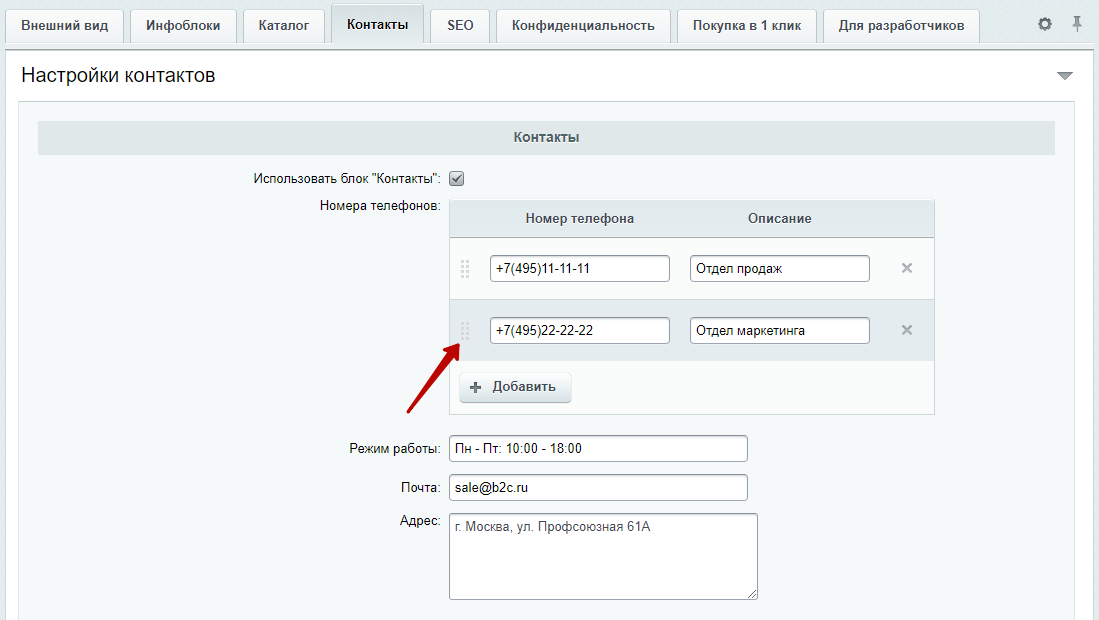Screen dimensions: 1099x620
Task: Click the Адрес textarea
Action: click(x=603, y=556)
